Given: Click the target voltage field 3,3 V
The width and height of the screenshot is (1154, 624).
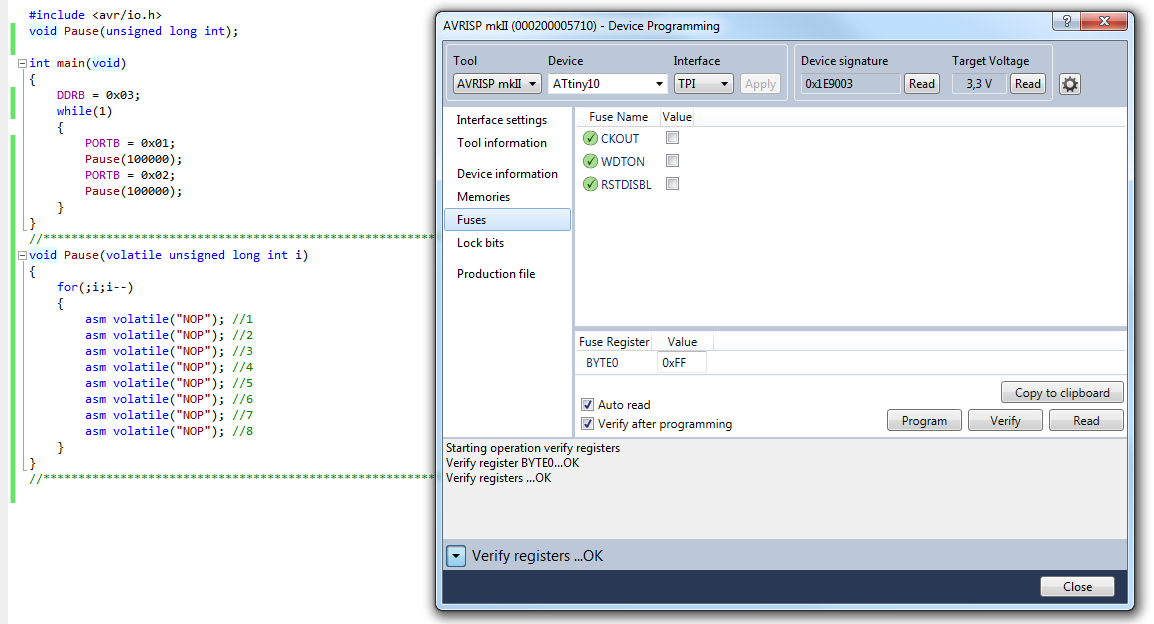Looking at the screenshot, I should (979, 84).
